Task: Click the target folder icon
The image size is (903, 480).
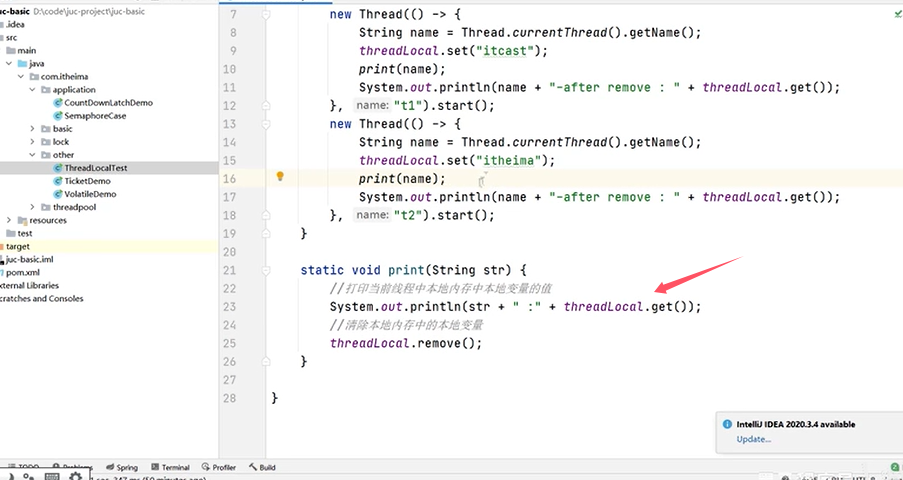Action: [x=2, y=247]
